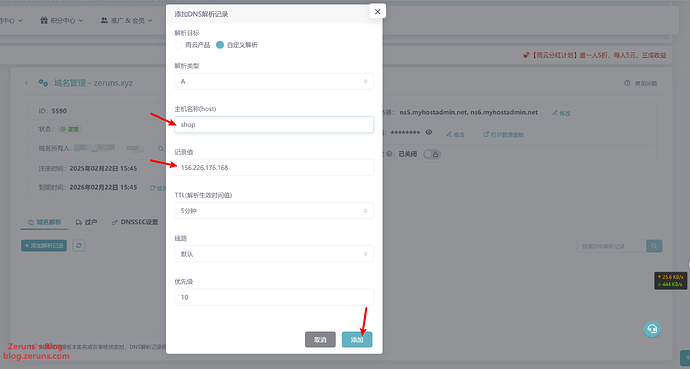Toggle the lock switch next to 已关闭

[x=432, y=154]
